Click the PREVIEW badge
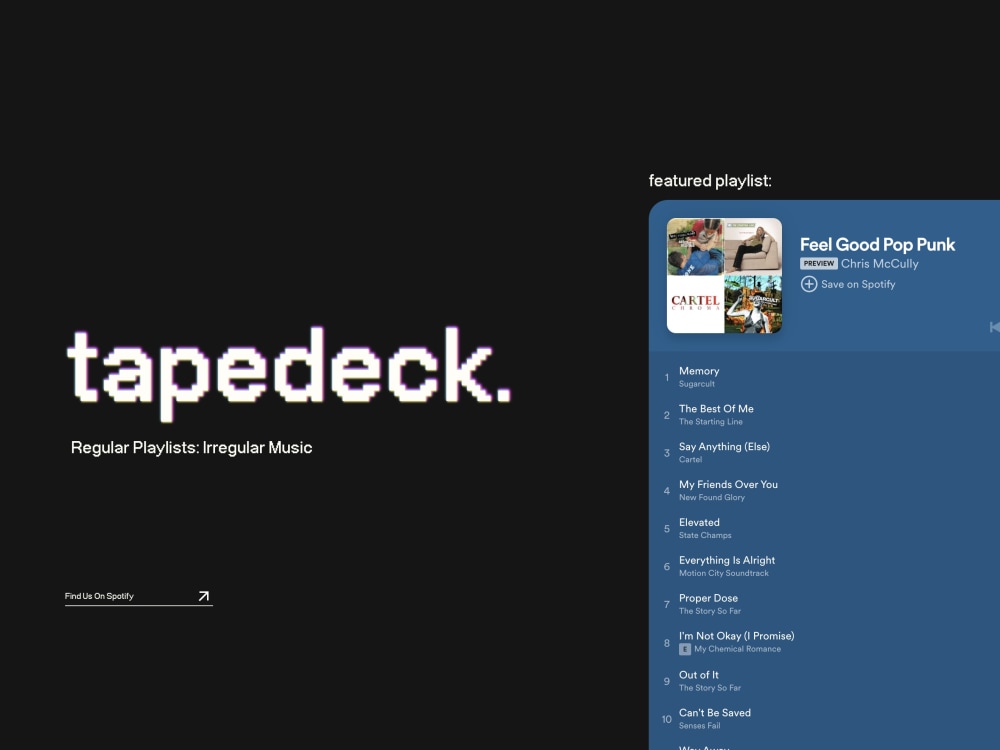The height and width of the screenshot is (750, 1000). pyautogui.click(x=818, y=263)
